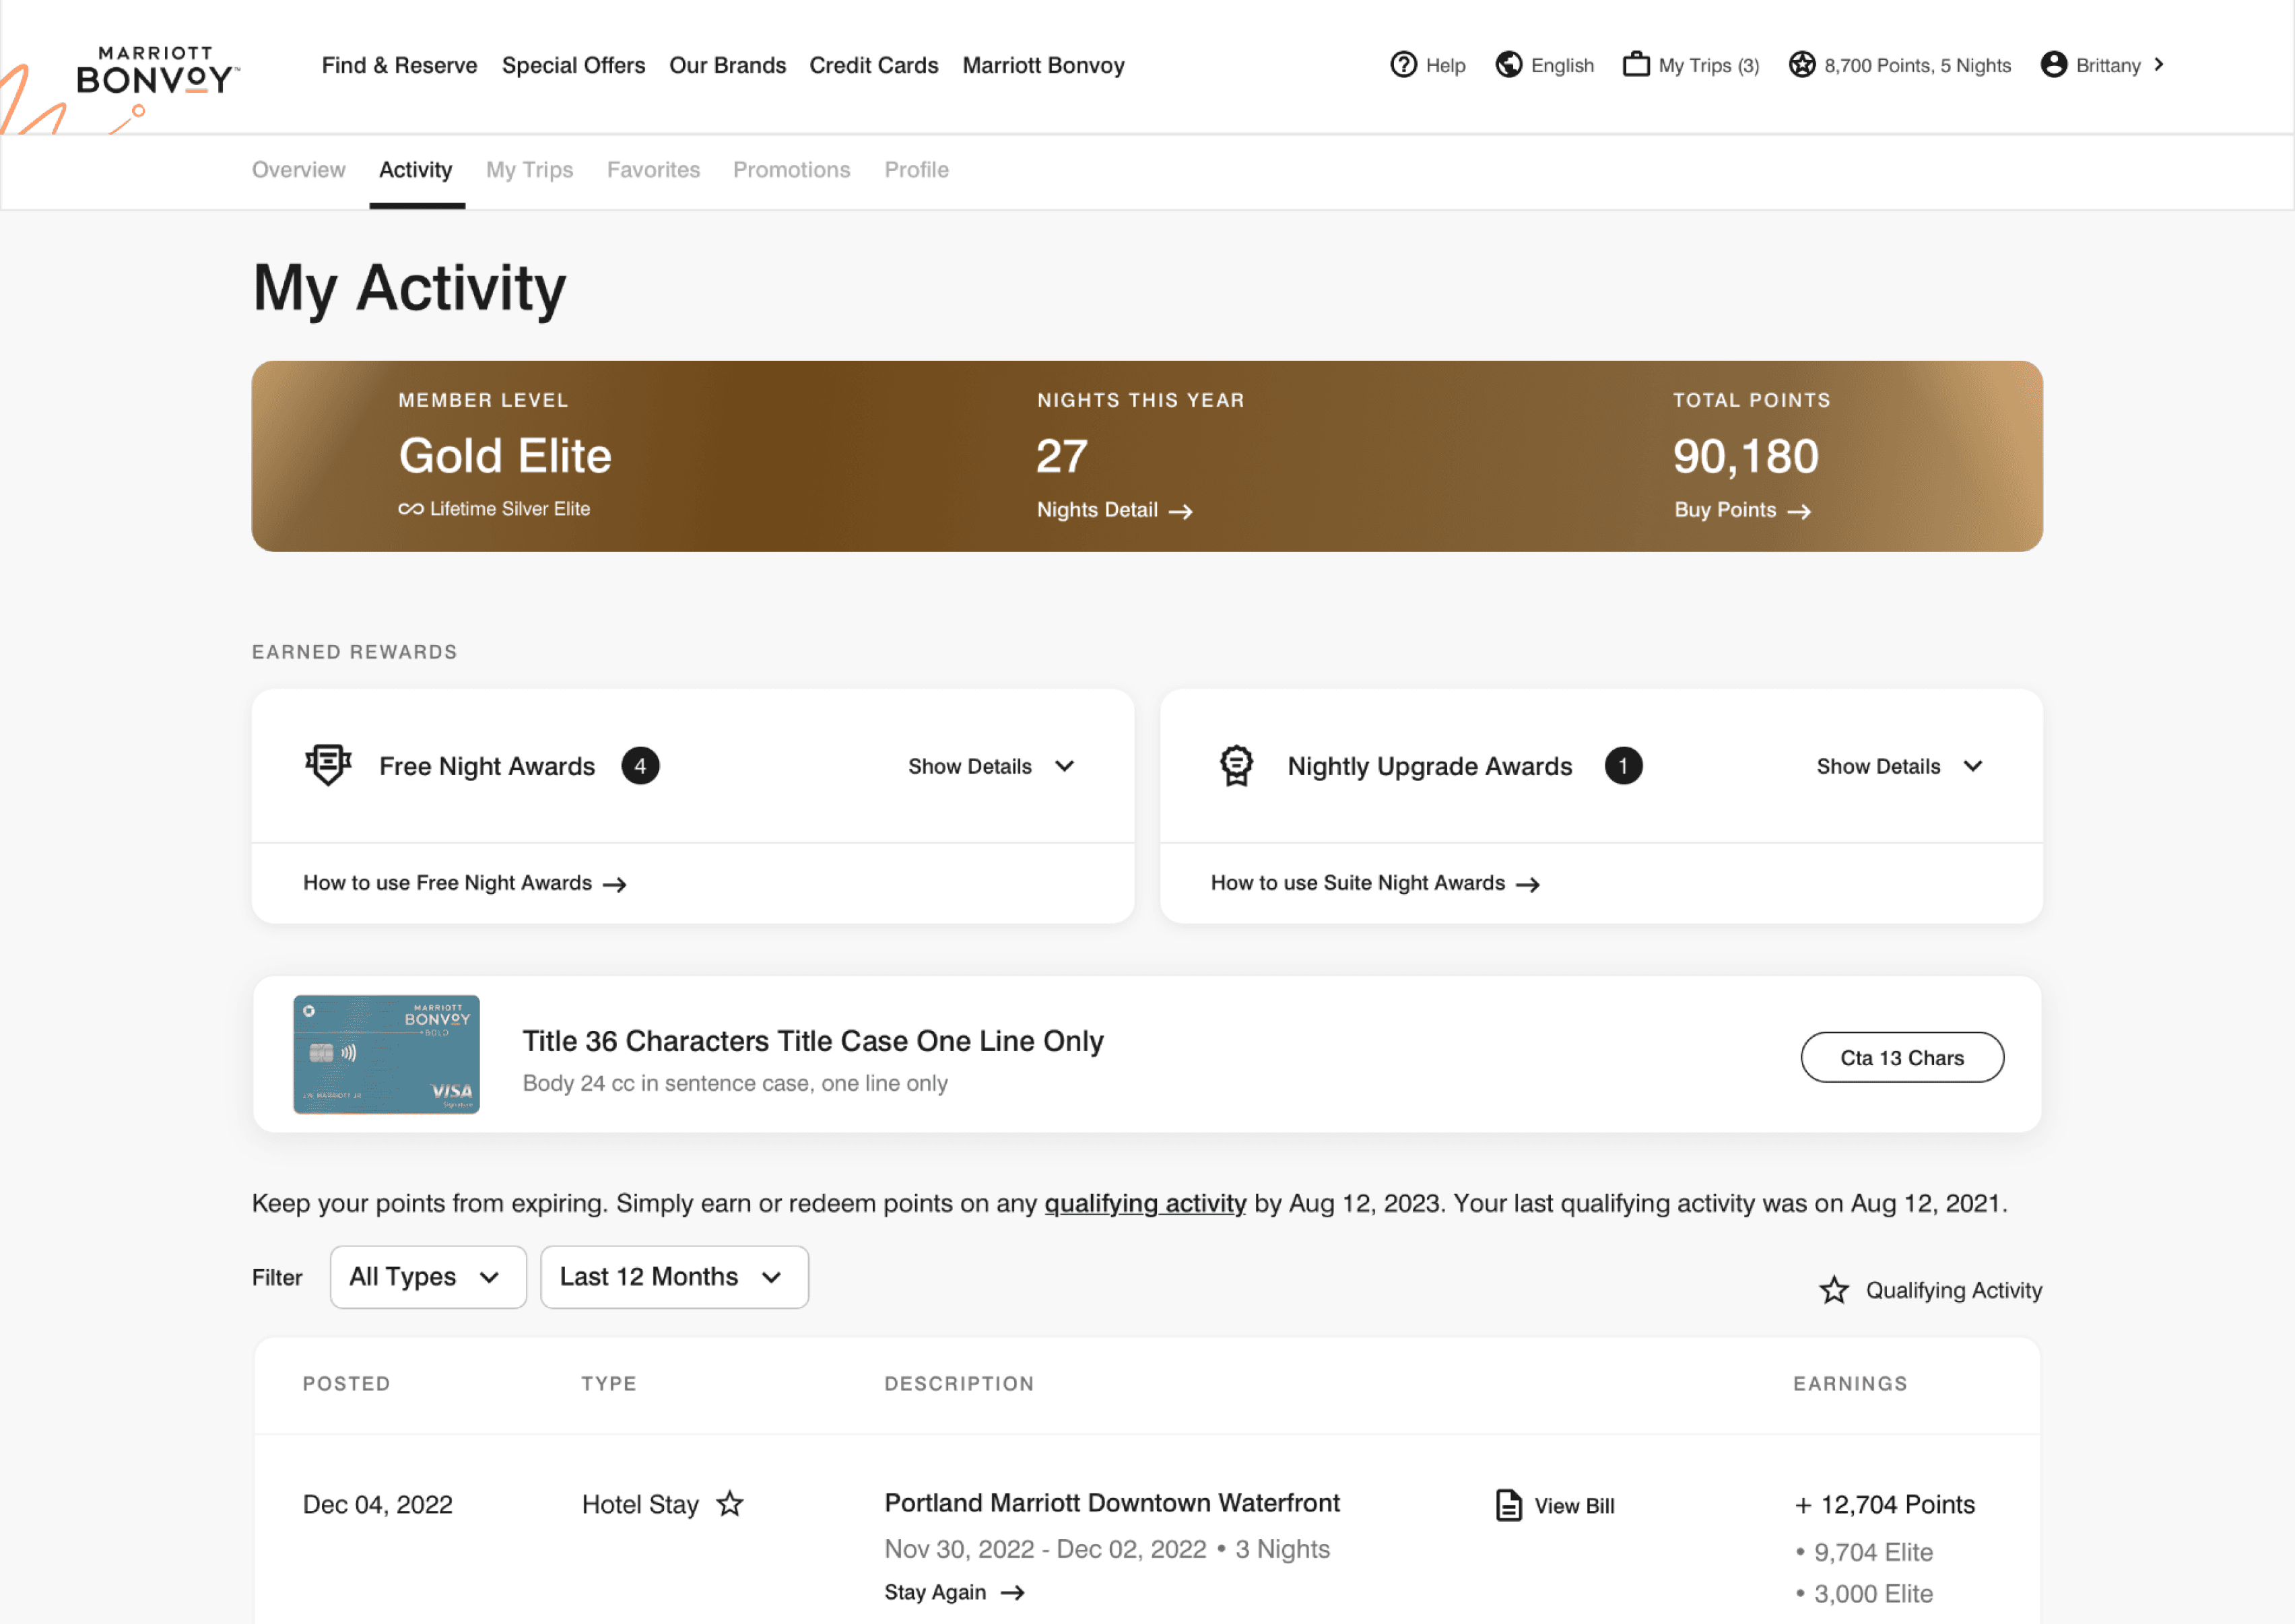Click the star next to Hotel Stay
The width and height of the screenshot is (2295, 1624).
(x=730, y=1503)
